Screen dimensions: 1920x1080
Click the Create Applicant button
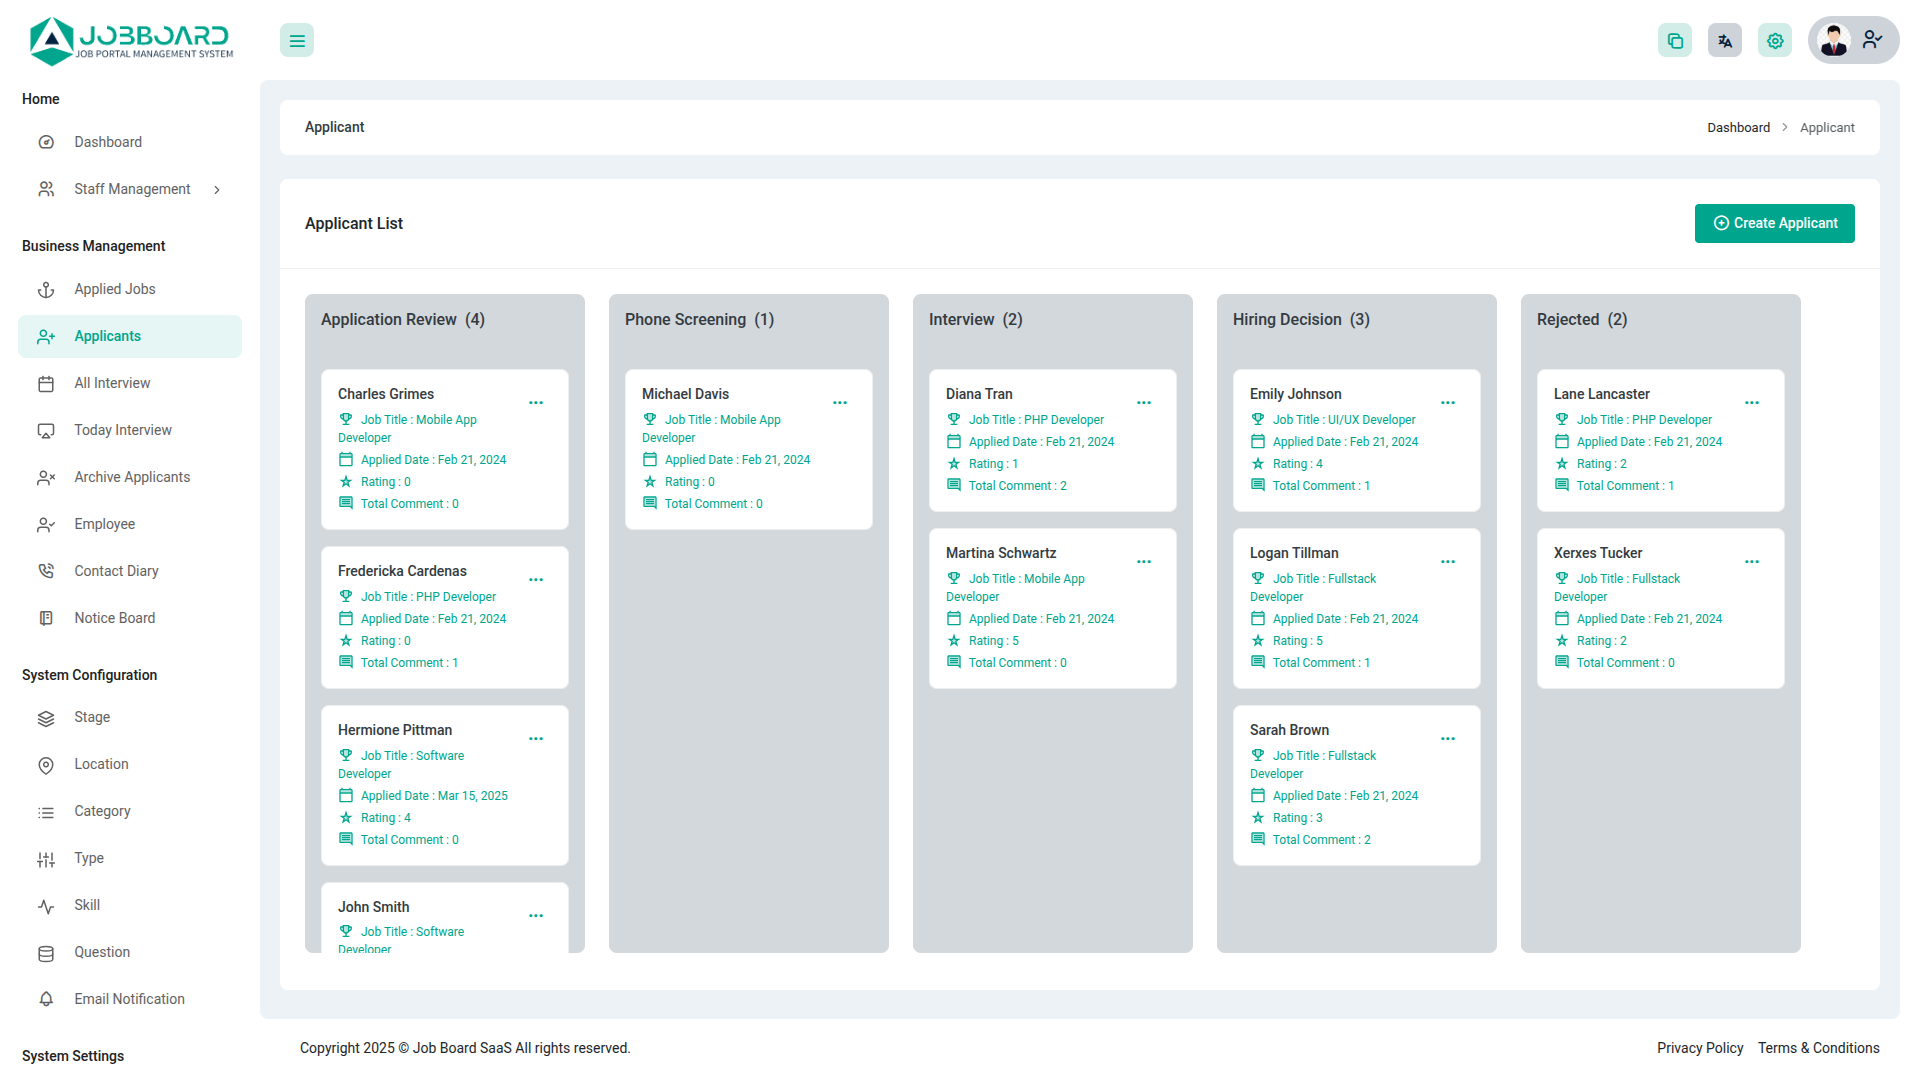1774,223
